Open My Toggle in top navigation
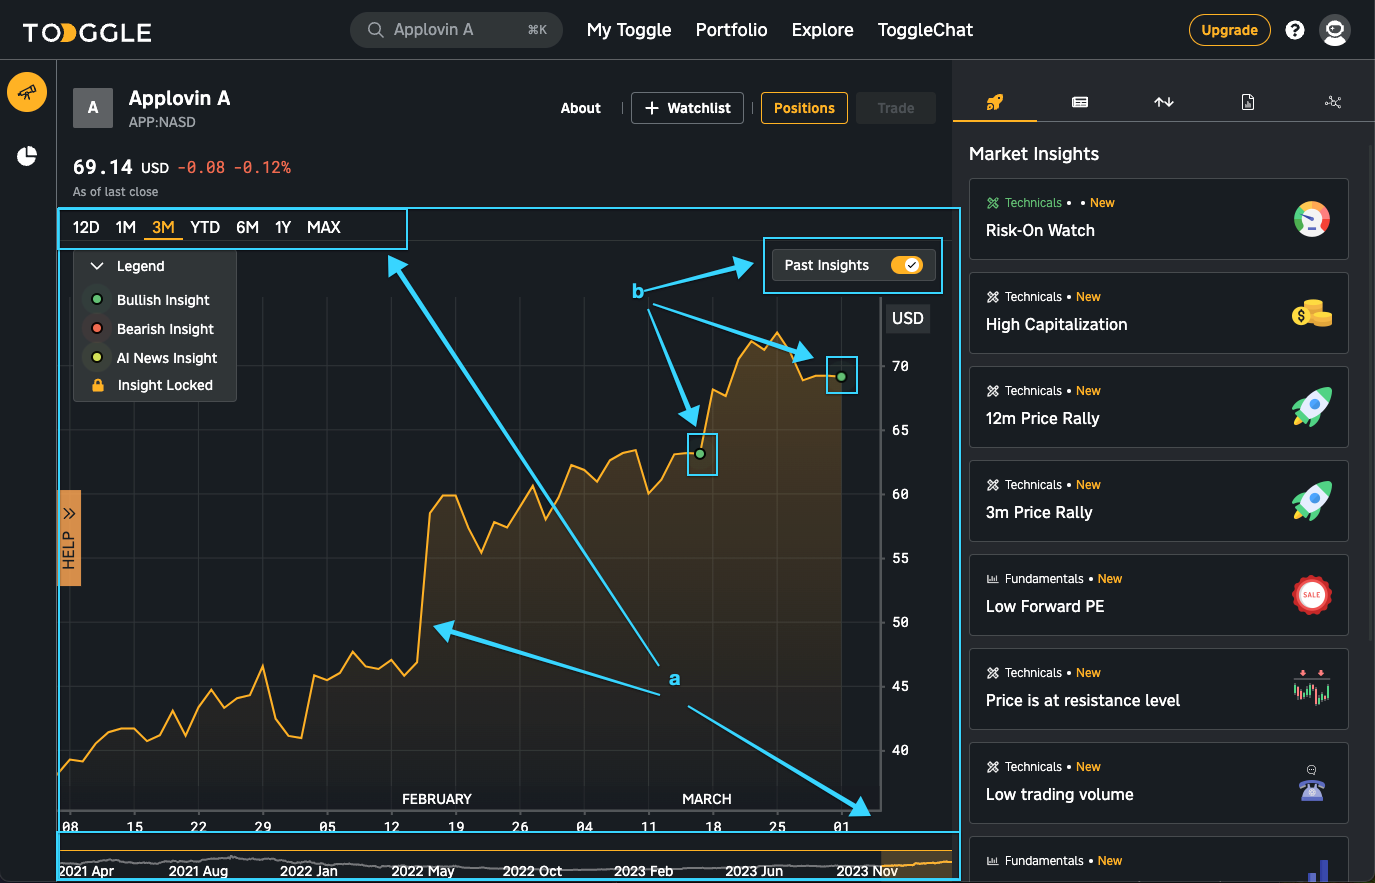1375x883 pixels. point(629,30)
